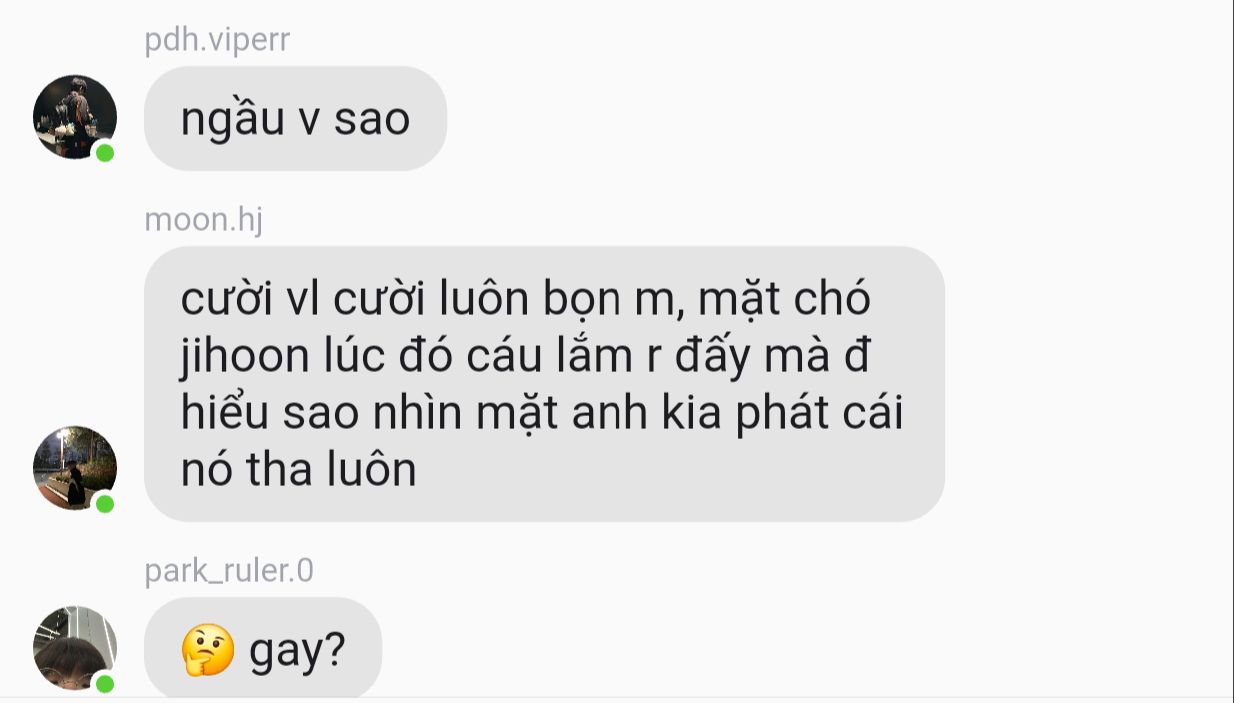Viewport: 1234px width, 703px height.
Task: Select moon.hj's long message bubble
Action: pyautogui.click(x=544, y=384)
